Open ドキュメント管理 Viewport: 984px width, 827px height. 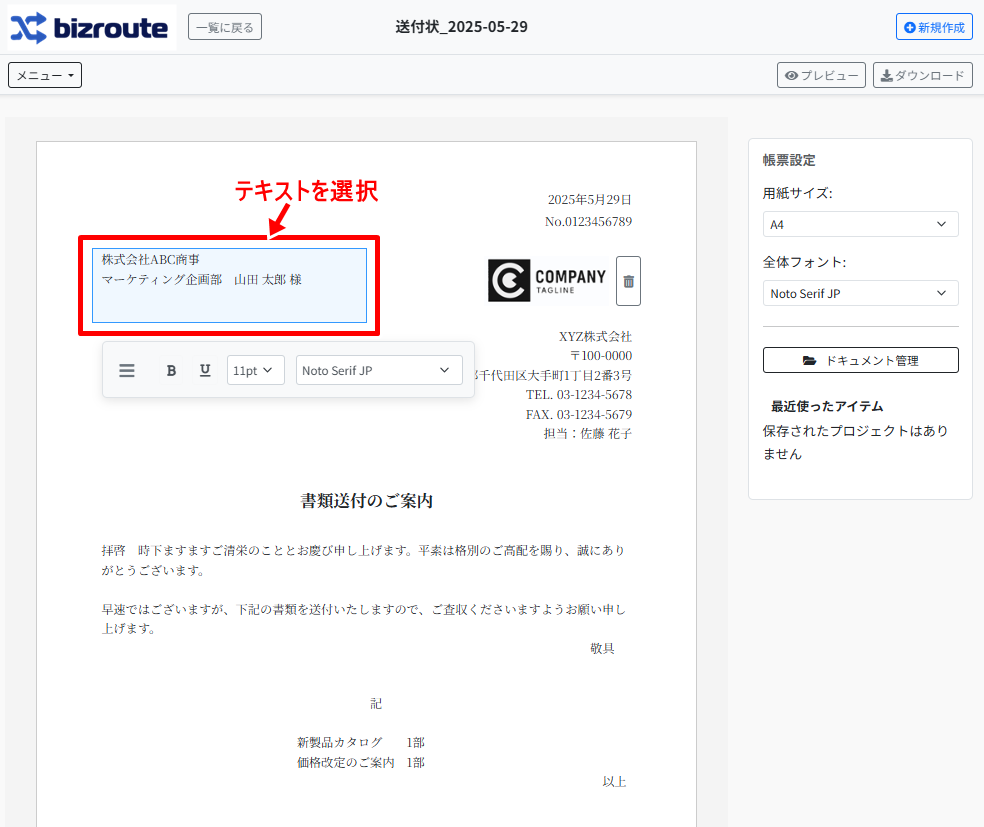(x=860, y=360)
